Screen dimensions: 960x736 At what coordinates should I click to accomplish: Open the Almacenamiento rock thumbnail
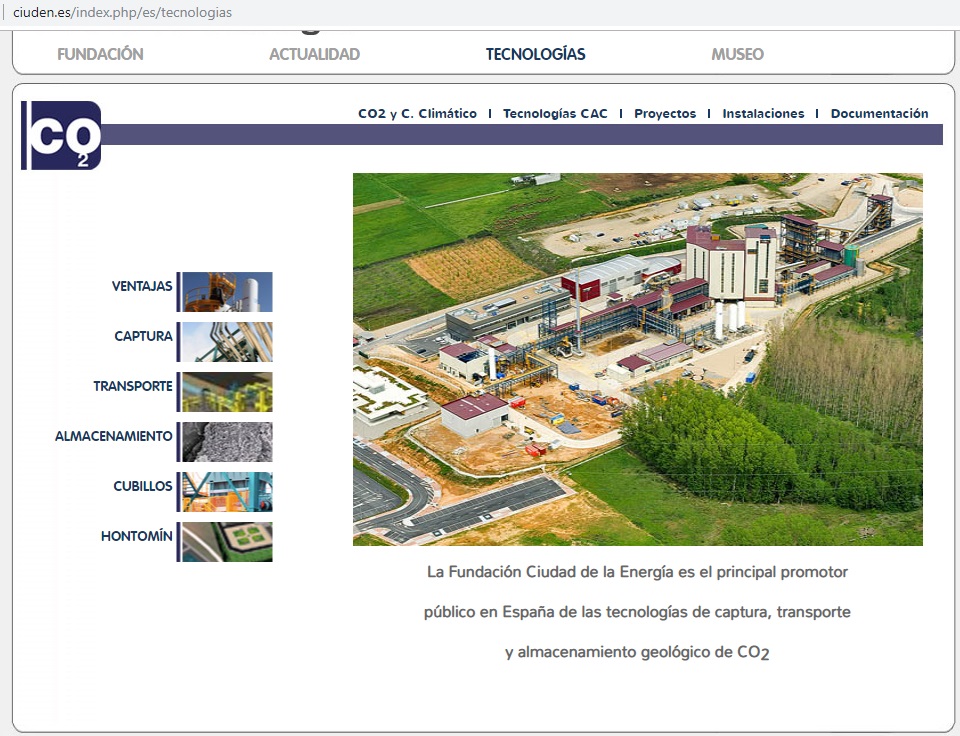point(227,441)
